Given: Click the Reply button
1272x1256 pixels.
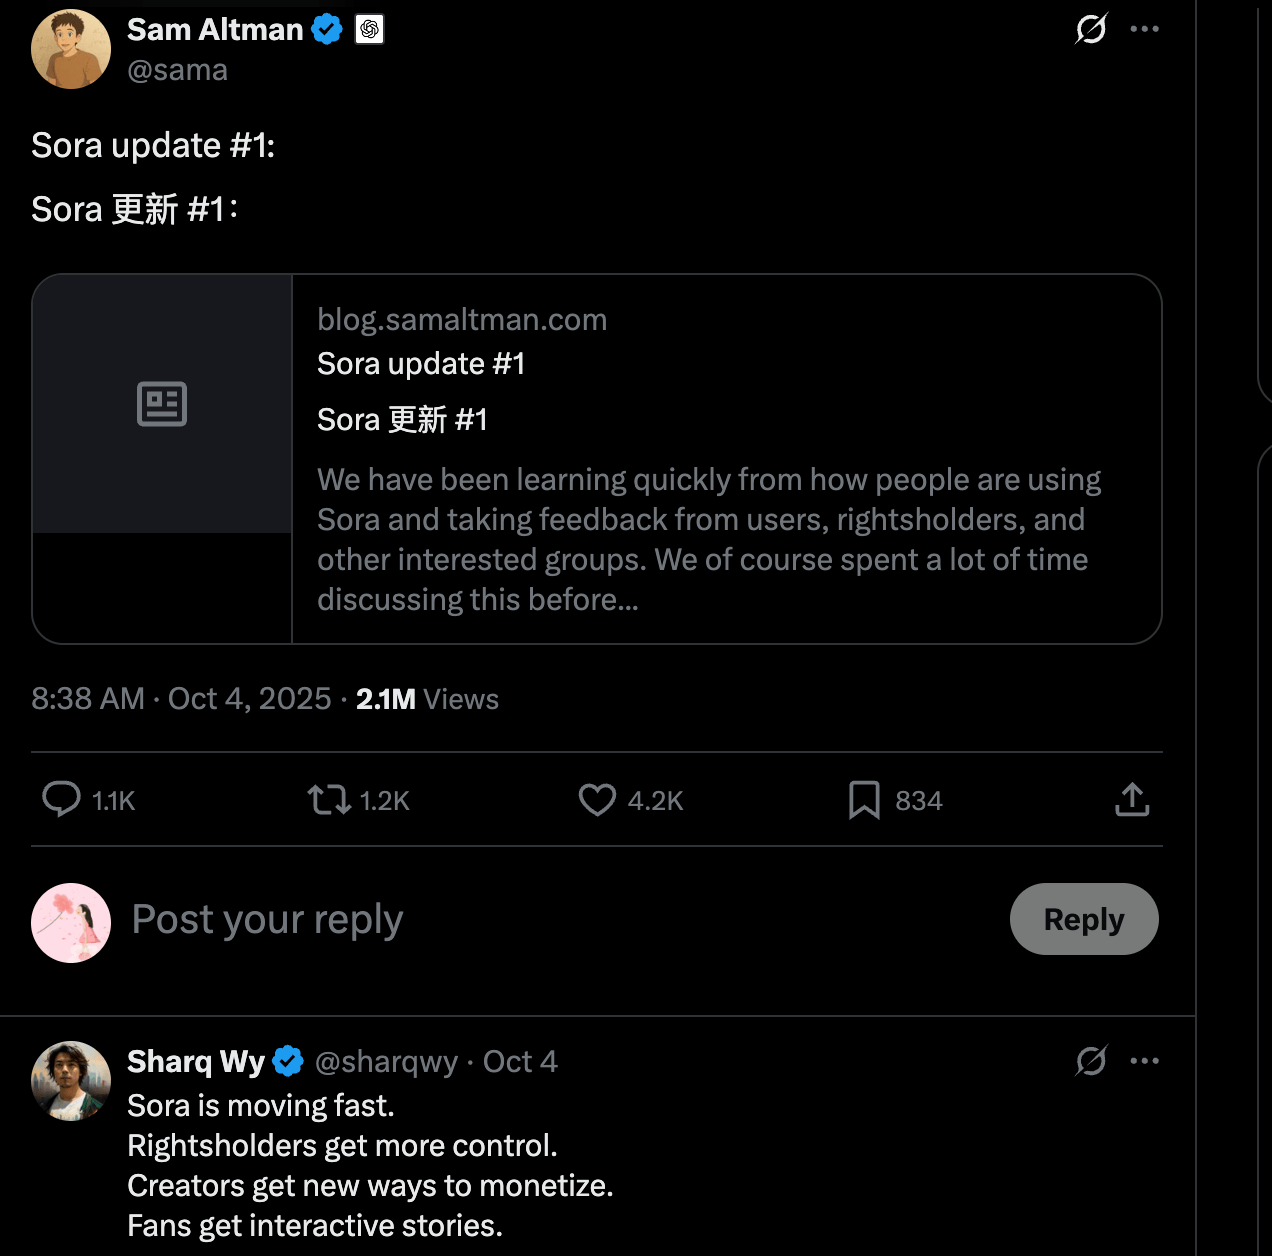Looking at the screenshot, I should pyautogui.click(x=1083, y=919).
